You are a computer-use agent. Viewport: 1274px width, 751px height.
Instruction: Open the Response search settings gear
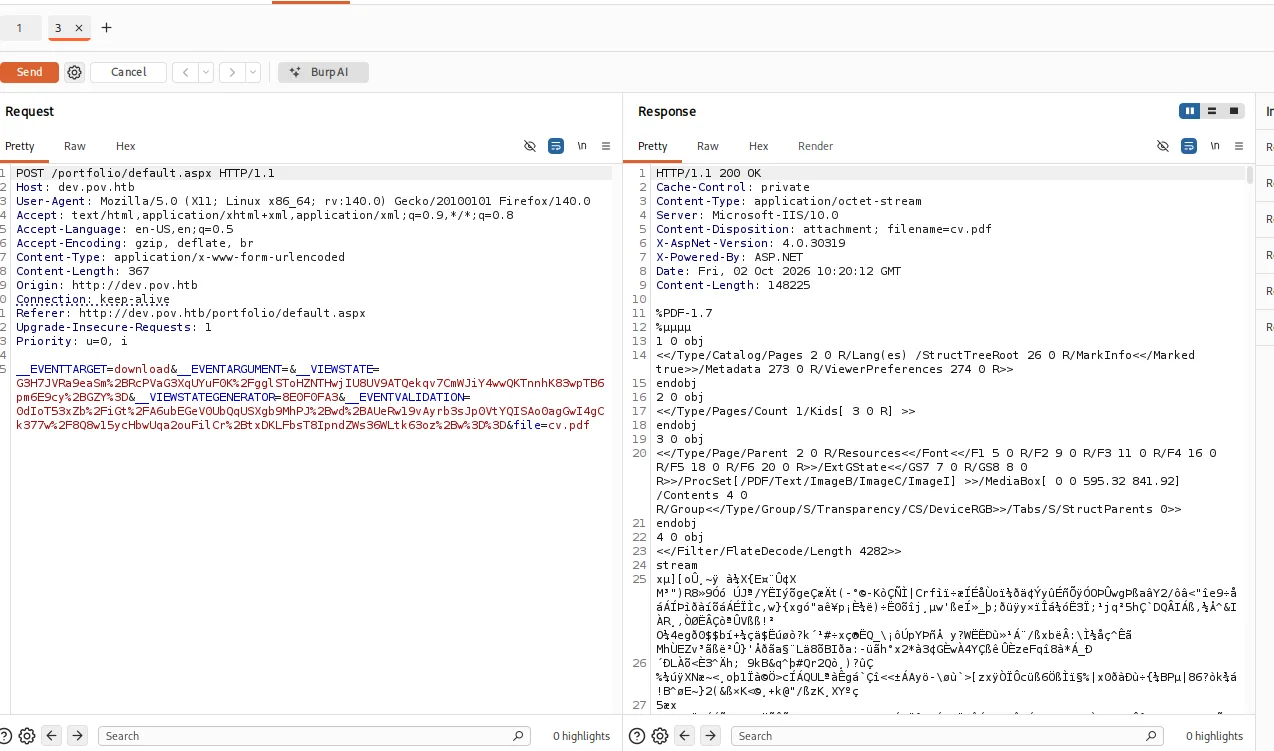coord(660,736)
